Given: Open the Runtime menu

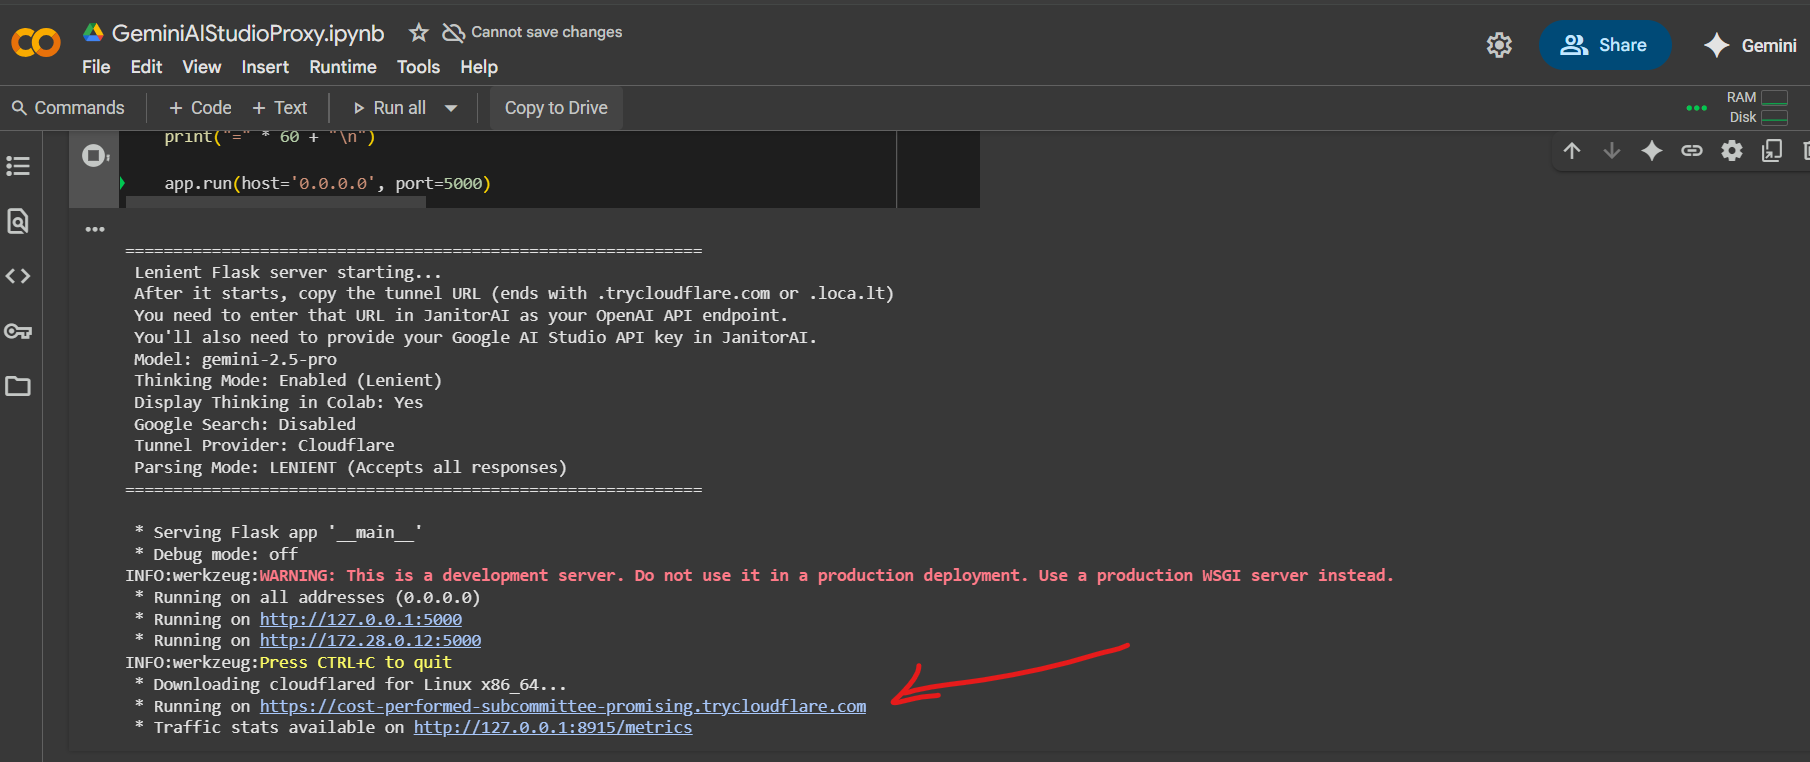Looking at the screenshot, I should tap(342, 67).
